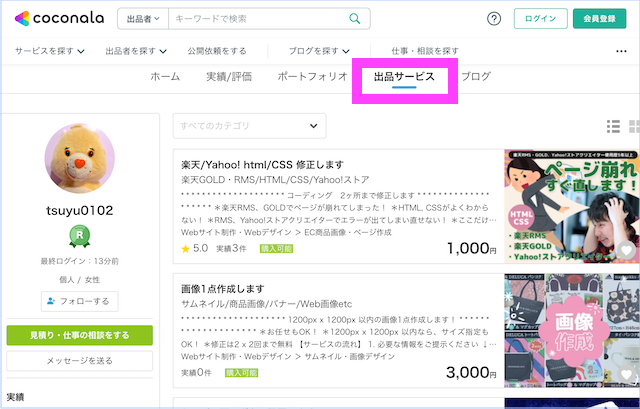Expand 出品者を探す menu
The image size is (640, 409).
pyautogui.click(x=136, y=51)
